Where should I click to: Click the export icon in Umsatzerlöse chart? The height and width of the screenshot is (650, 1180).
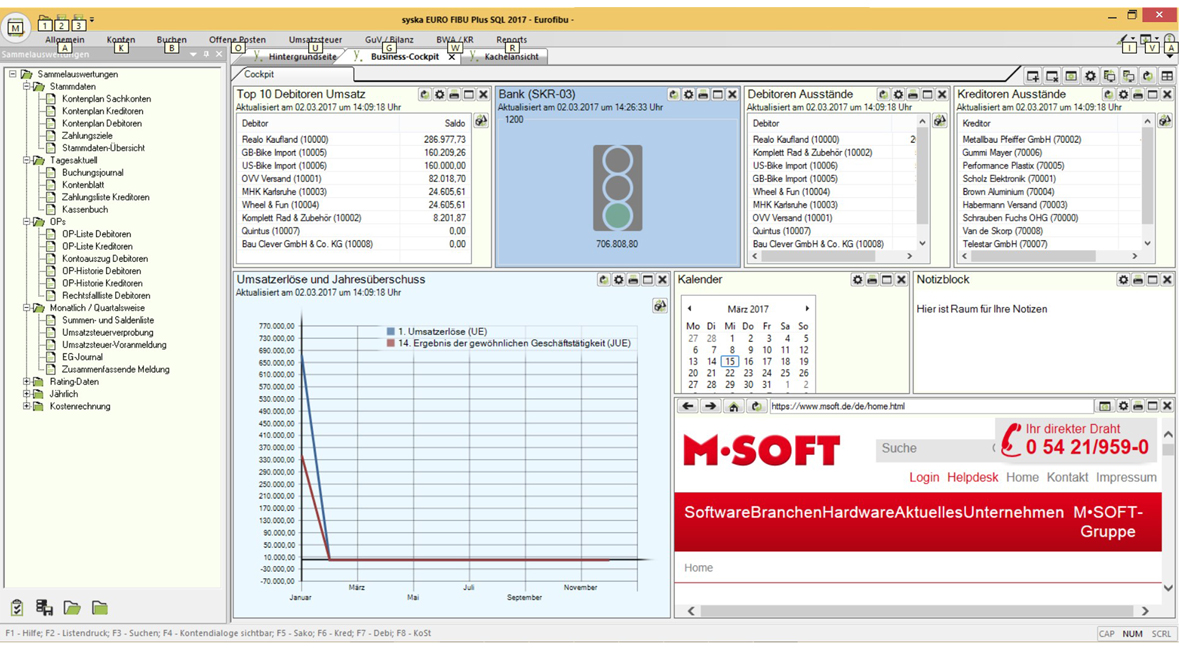pyautogui.click(x=659, y=306)
